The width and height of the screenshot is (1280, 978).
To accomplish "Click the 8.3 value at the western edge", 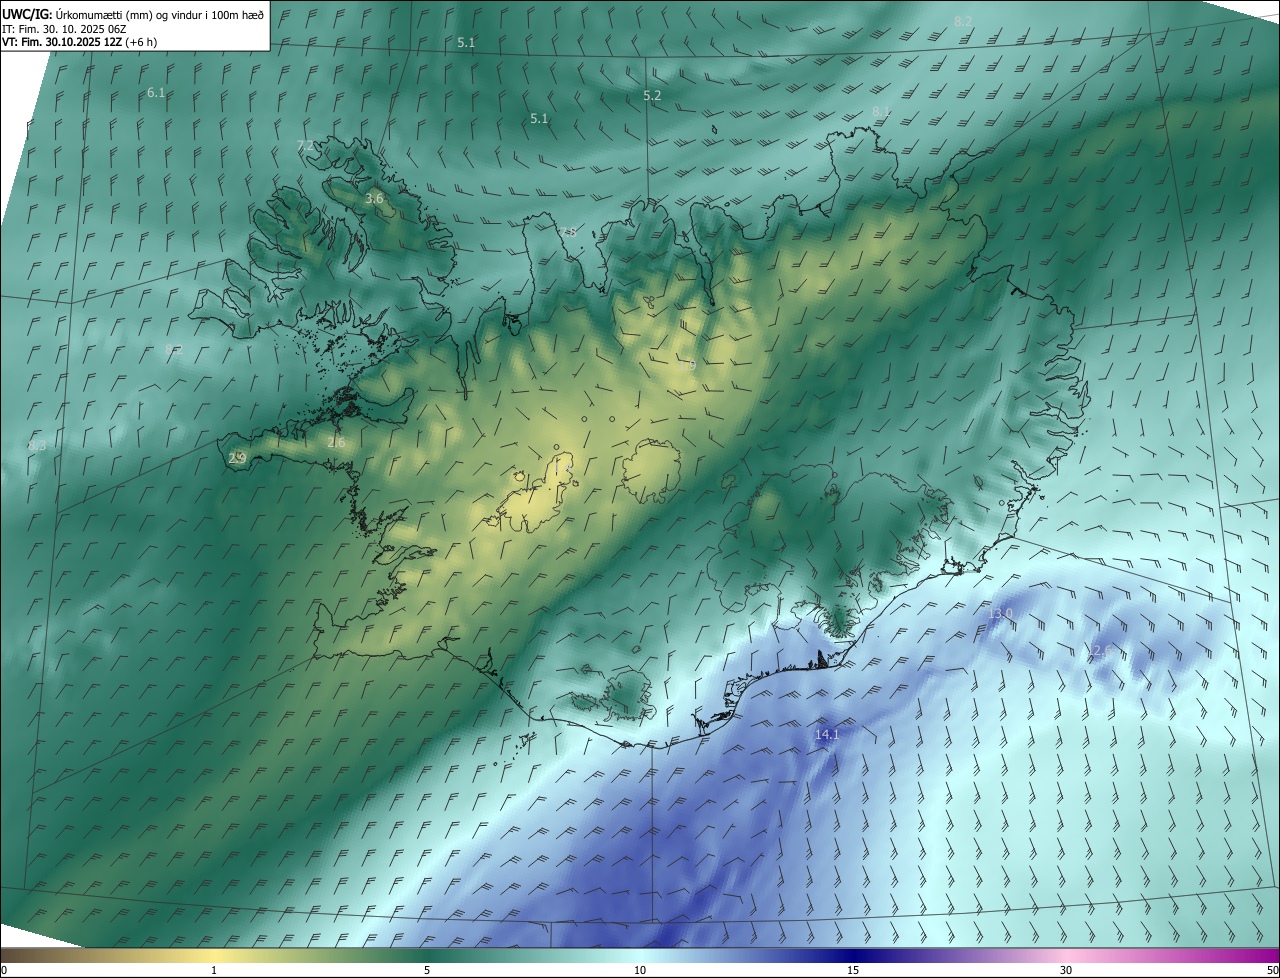I will (37, 445).
